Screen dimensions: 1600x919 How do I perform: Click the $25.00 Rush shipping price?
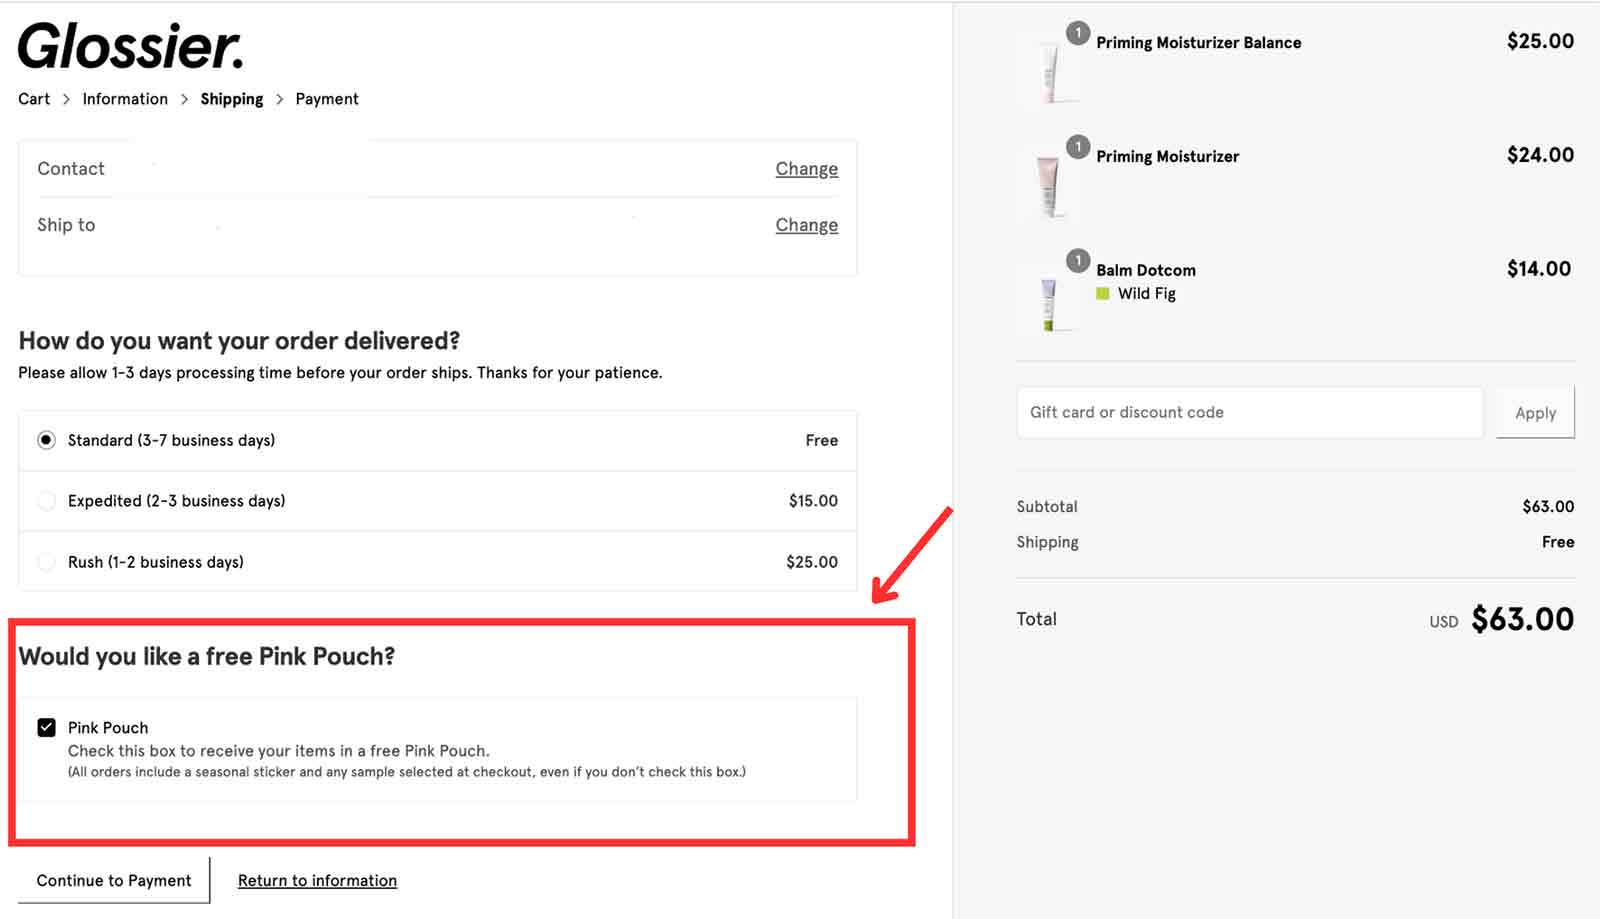(x=812, y=562)
